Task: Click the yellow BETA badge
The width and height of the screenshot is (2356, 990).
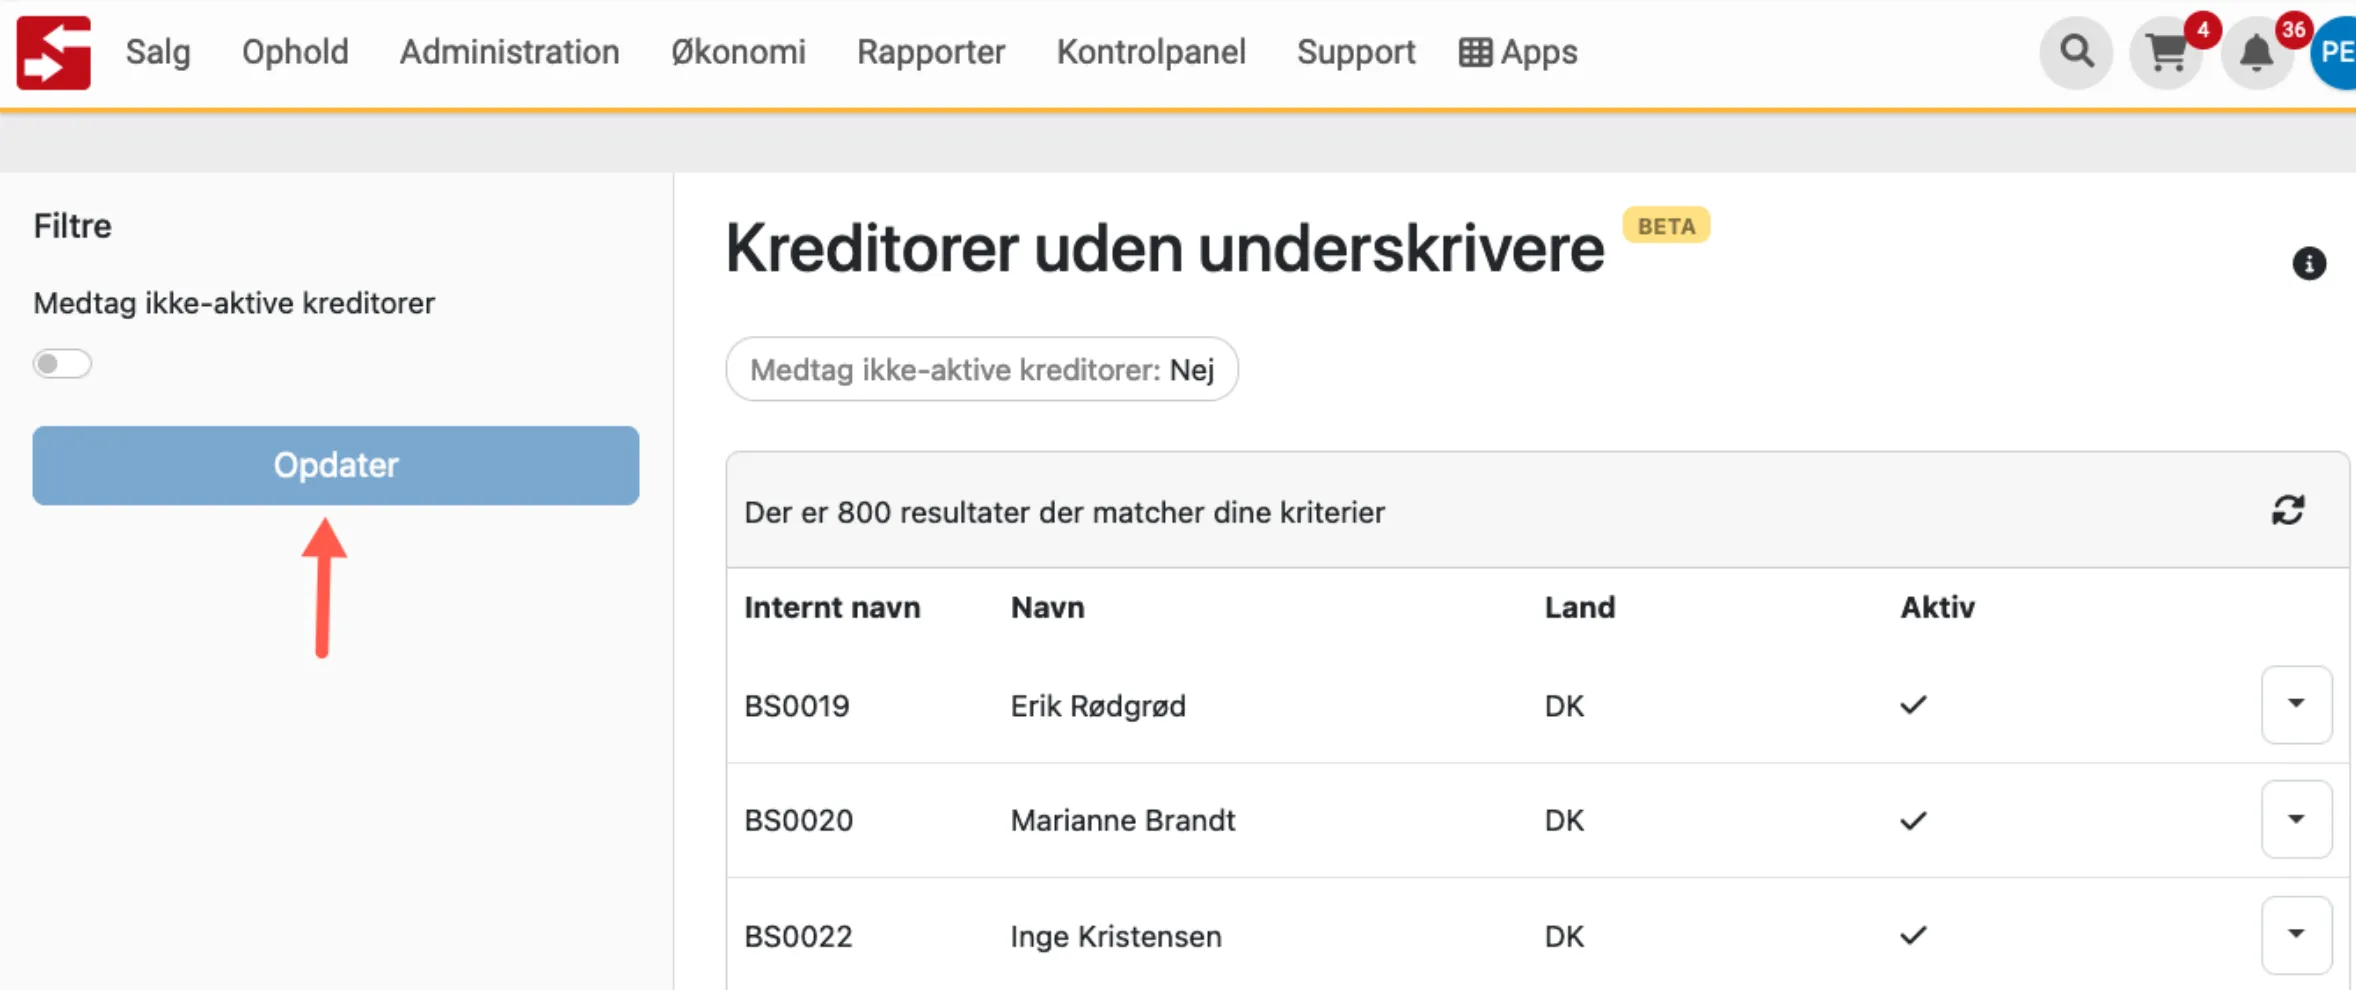Action: [x=1666, y=225]
